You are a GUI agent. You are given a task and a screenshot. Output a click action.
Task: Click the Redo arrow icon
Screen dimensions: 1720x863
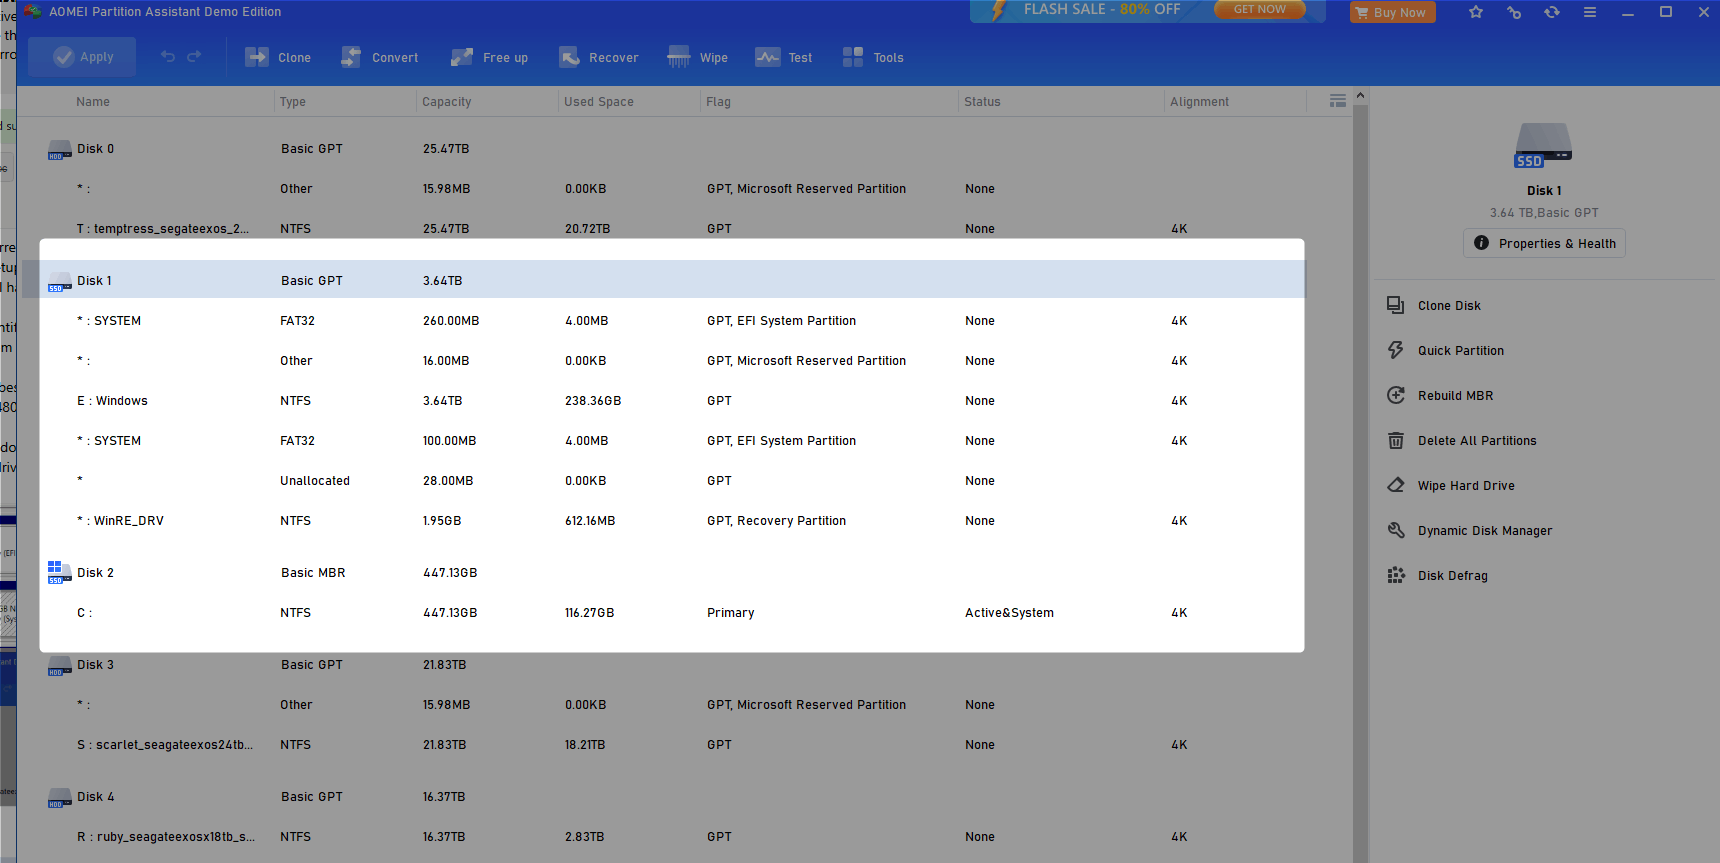pos(194,57)
